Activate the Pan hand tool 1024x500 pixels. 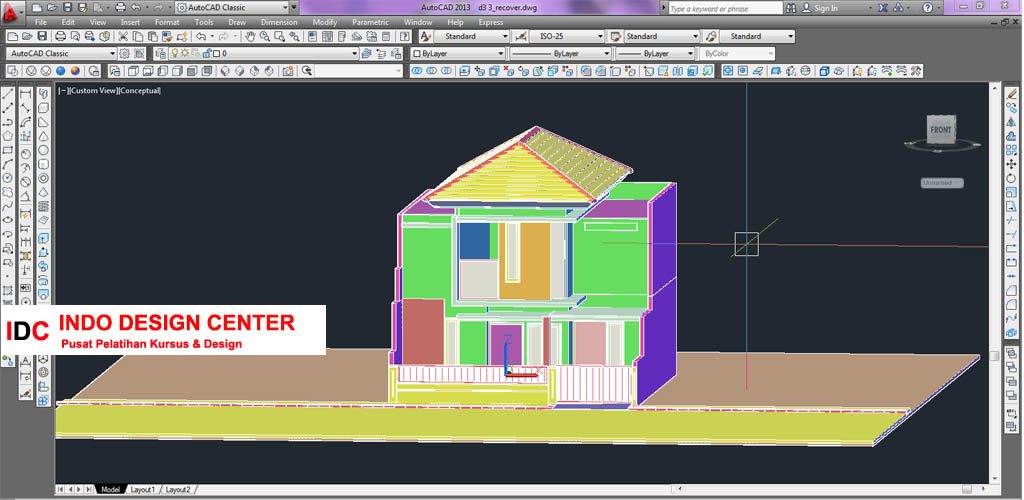(x=250, y=37)
